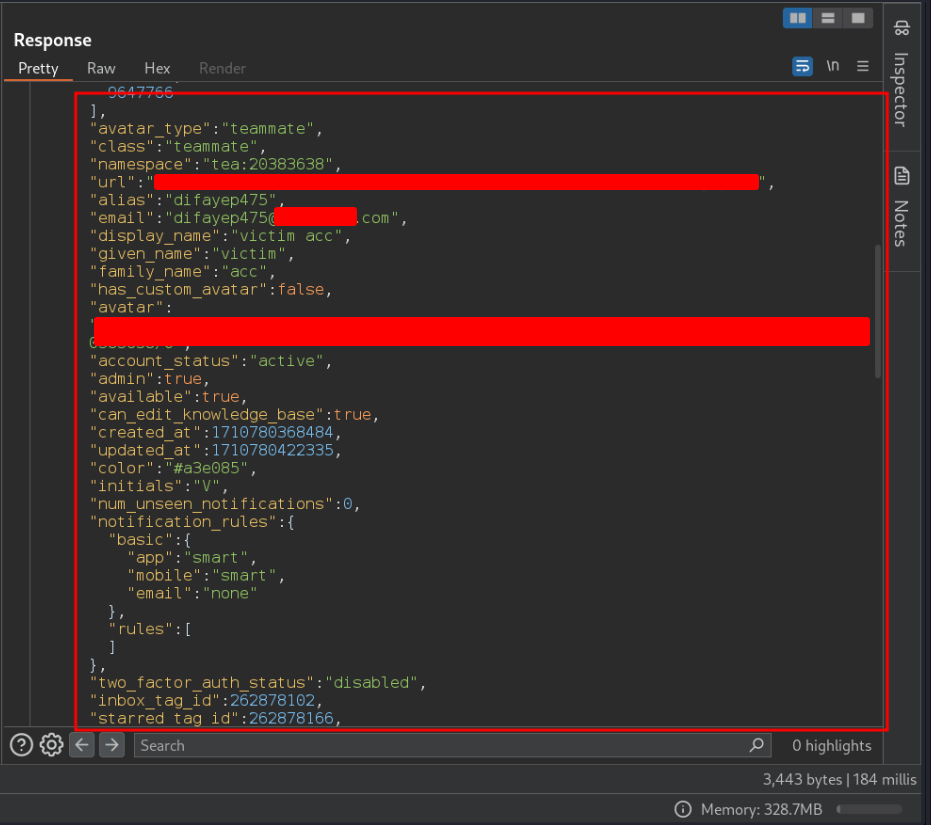931x825 pixels.
Task: Click the memory usage info icon
Action: pos(682,809)
